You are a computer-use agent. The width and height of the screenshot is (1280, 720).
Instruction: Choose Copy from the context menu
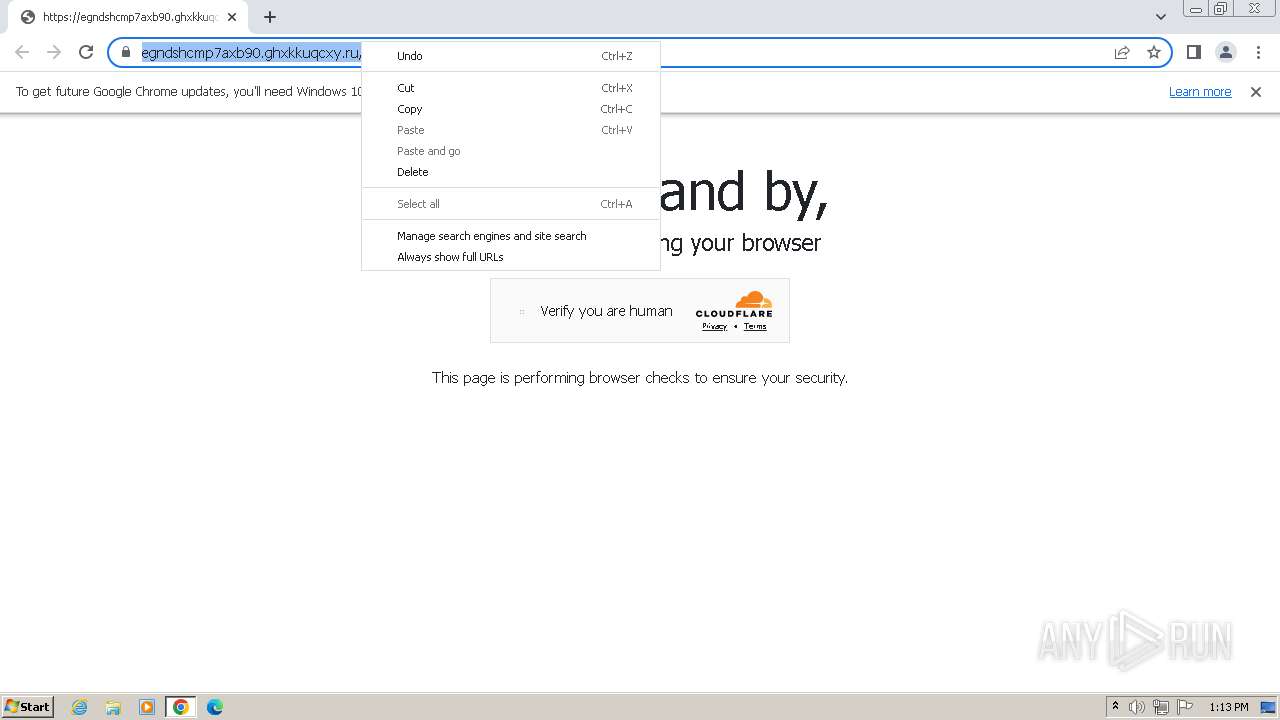(x=511, y=109)
